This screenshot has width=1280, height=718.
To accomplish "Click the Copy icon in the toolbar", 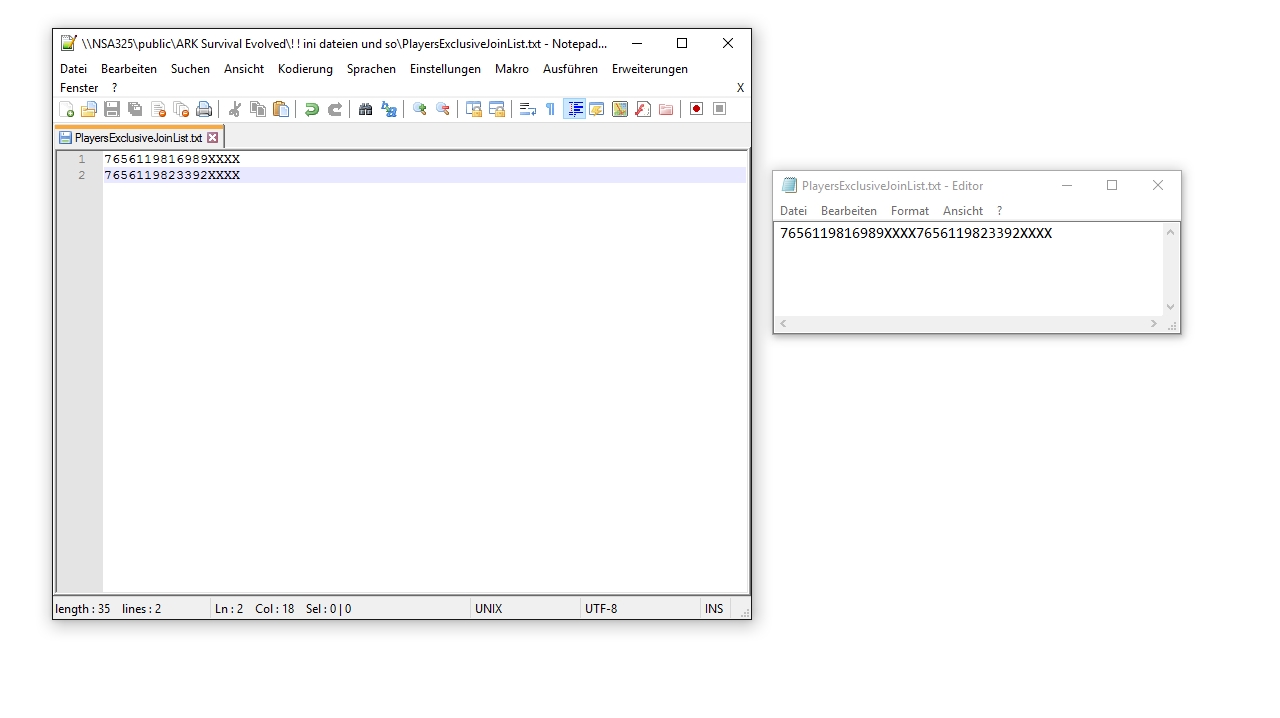I will coord(258,109).
